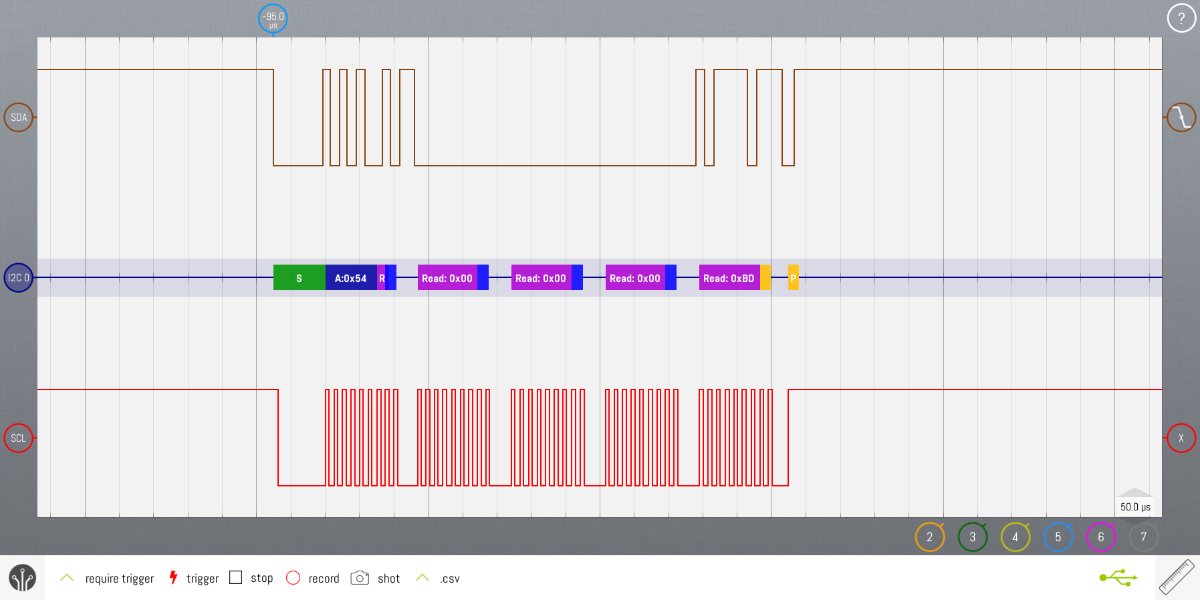Open the help question mark button
Viewport: 1200px width, 600px height.
pyautogui.click(x=1181, y=18)
